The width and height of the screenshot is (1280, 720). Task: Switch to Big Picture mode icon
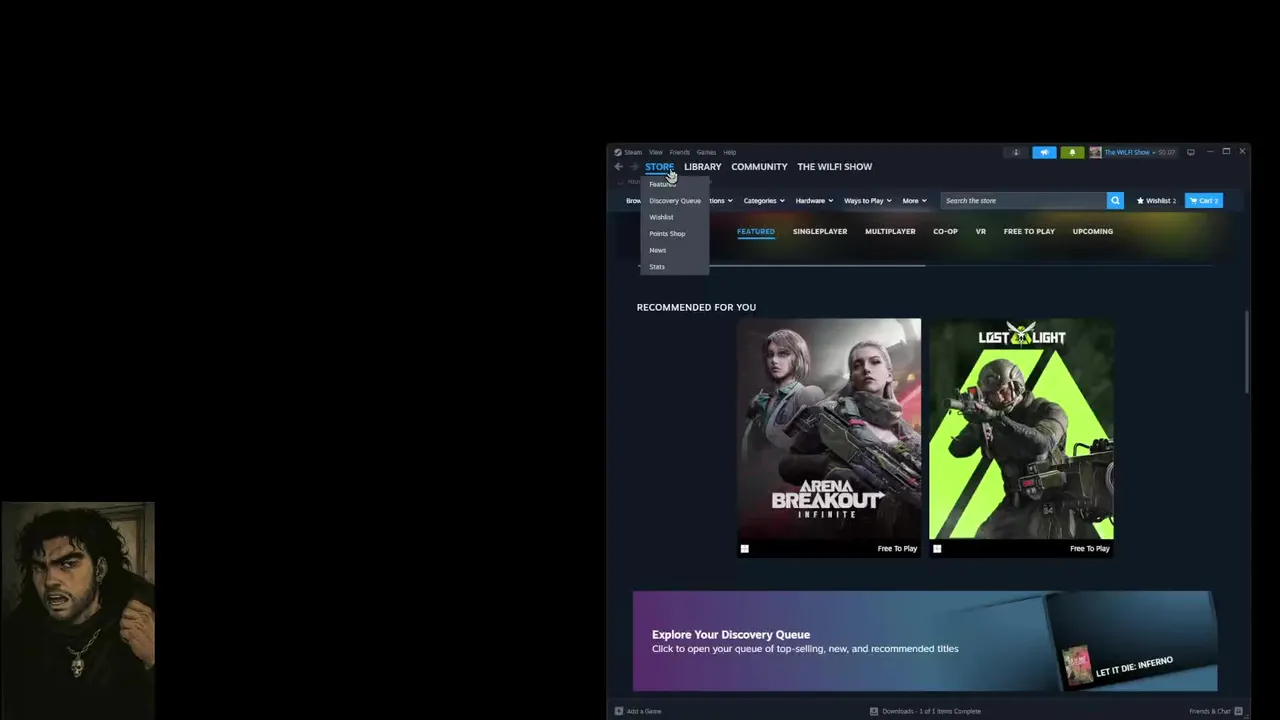pyautogui.click(x=1190, y=152)
